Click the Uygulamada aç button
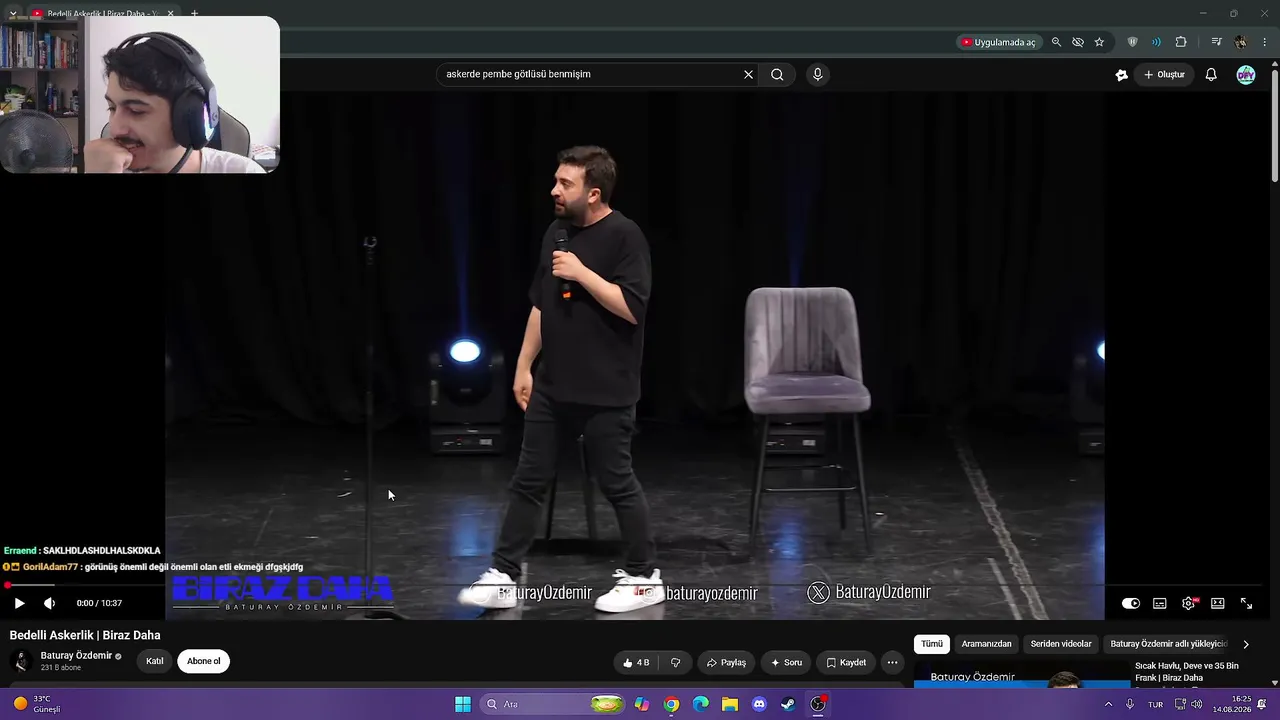The width and height of the screenshot is (1280, 720). pos(998,42)
